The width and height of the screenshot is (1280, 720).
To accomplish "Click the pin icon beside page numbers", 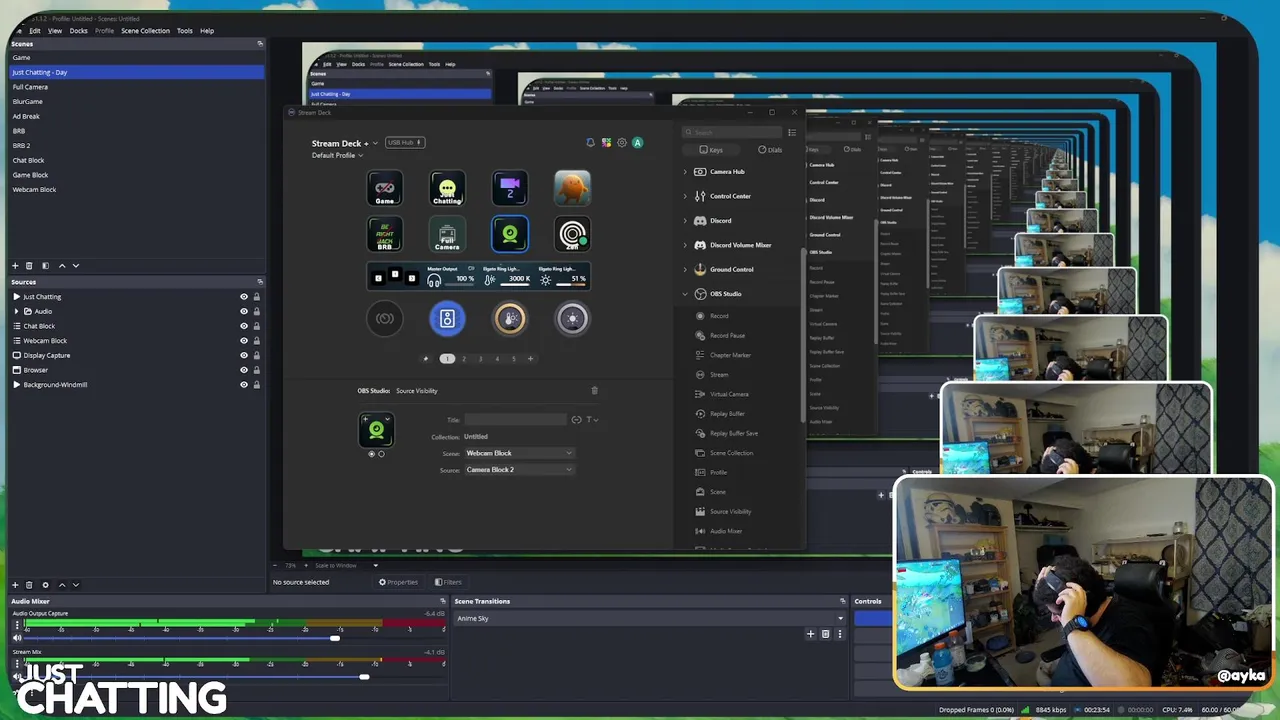I will pos(426,358).
